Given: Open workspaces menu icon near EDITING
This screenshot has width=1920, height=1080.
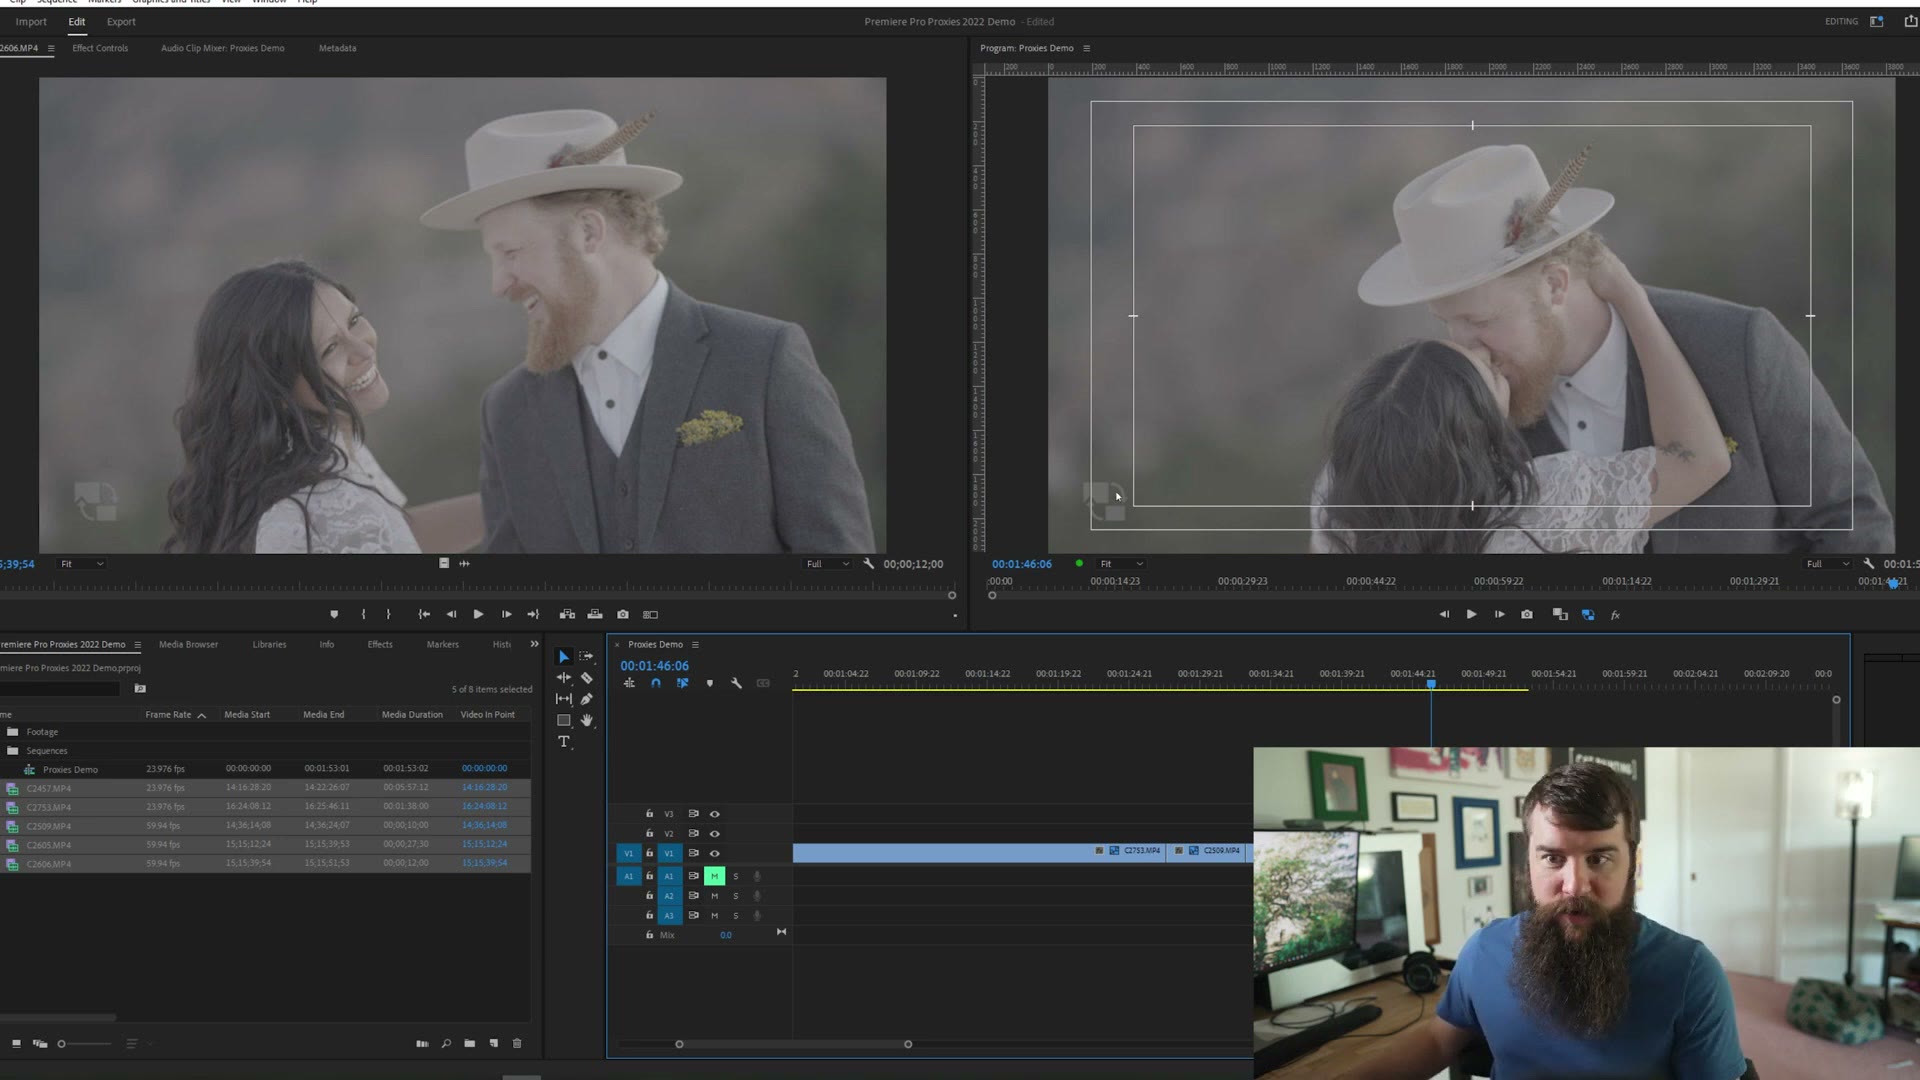Looking at the screenshot, I should (1877, 21).
